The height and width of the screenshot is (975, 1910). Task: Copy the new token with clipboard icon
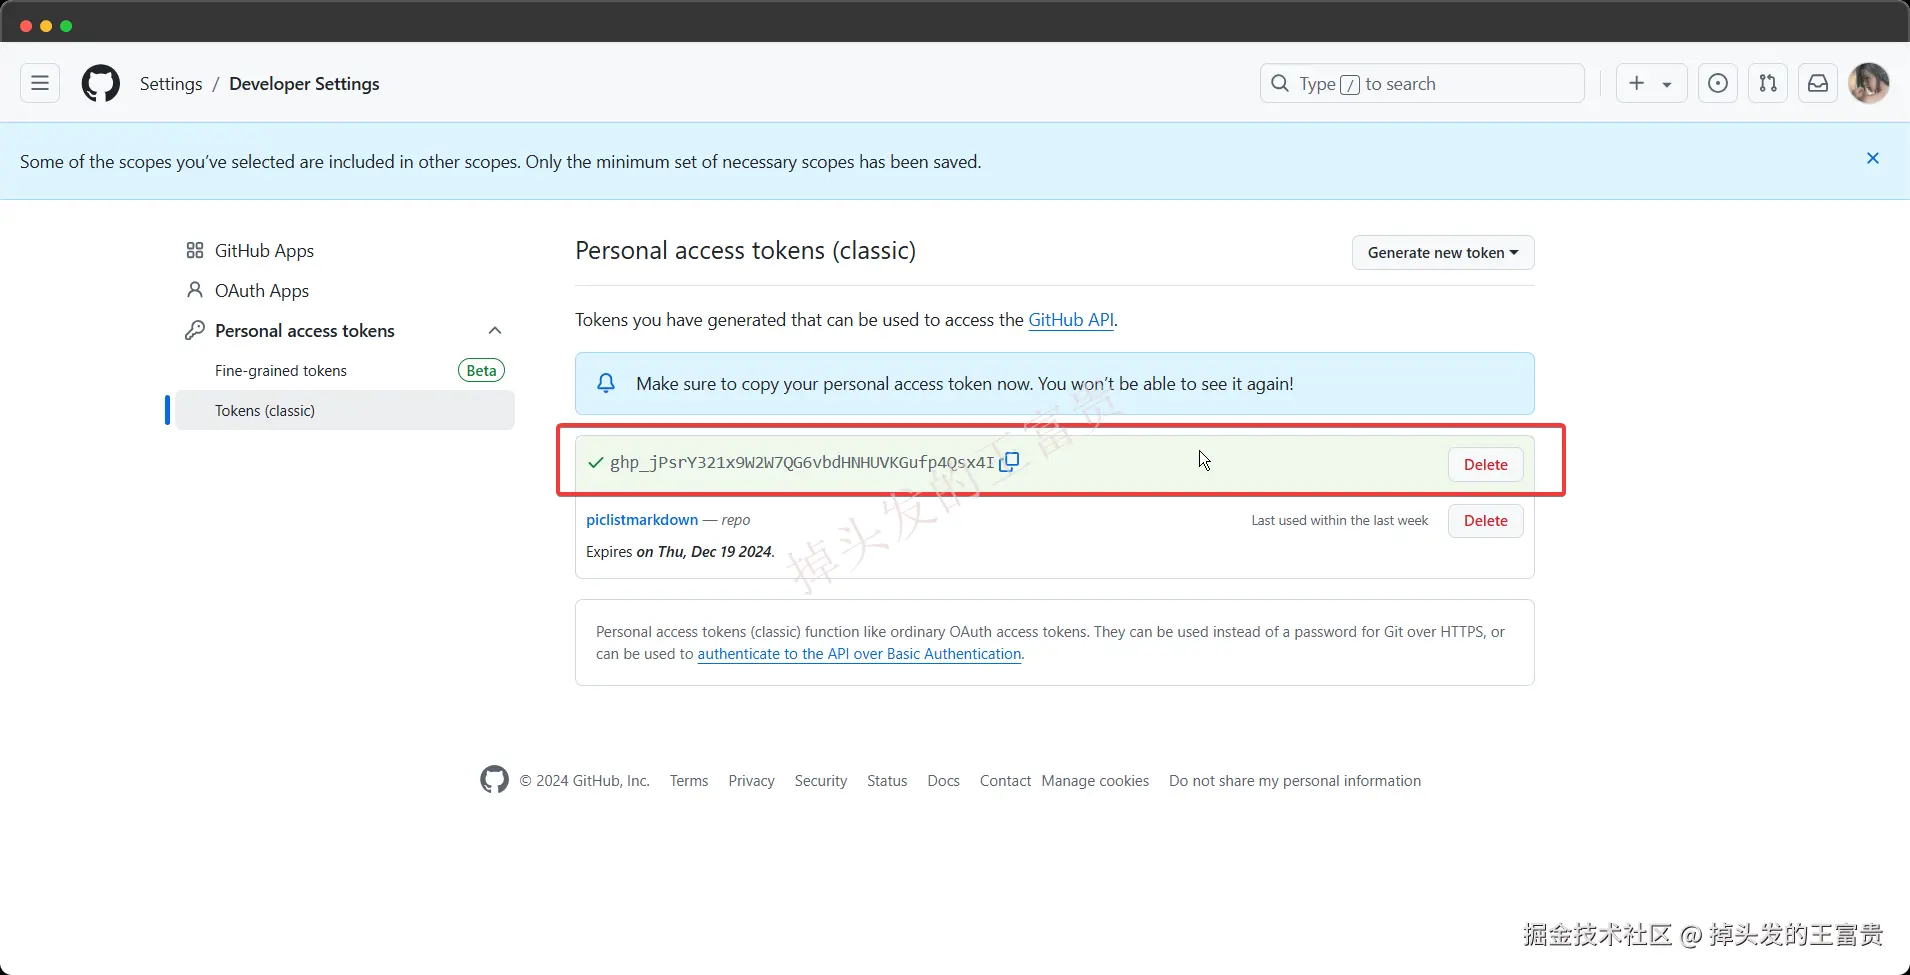coord(1010,461)
